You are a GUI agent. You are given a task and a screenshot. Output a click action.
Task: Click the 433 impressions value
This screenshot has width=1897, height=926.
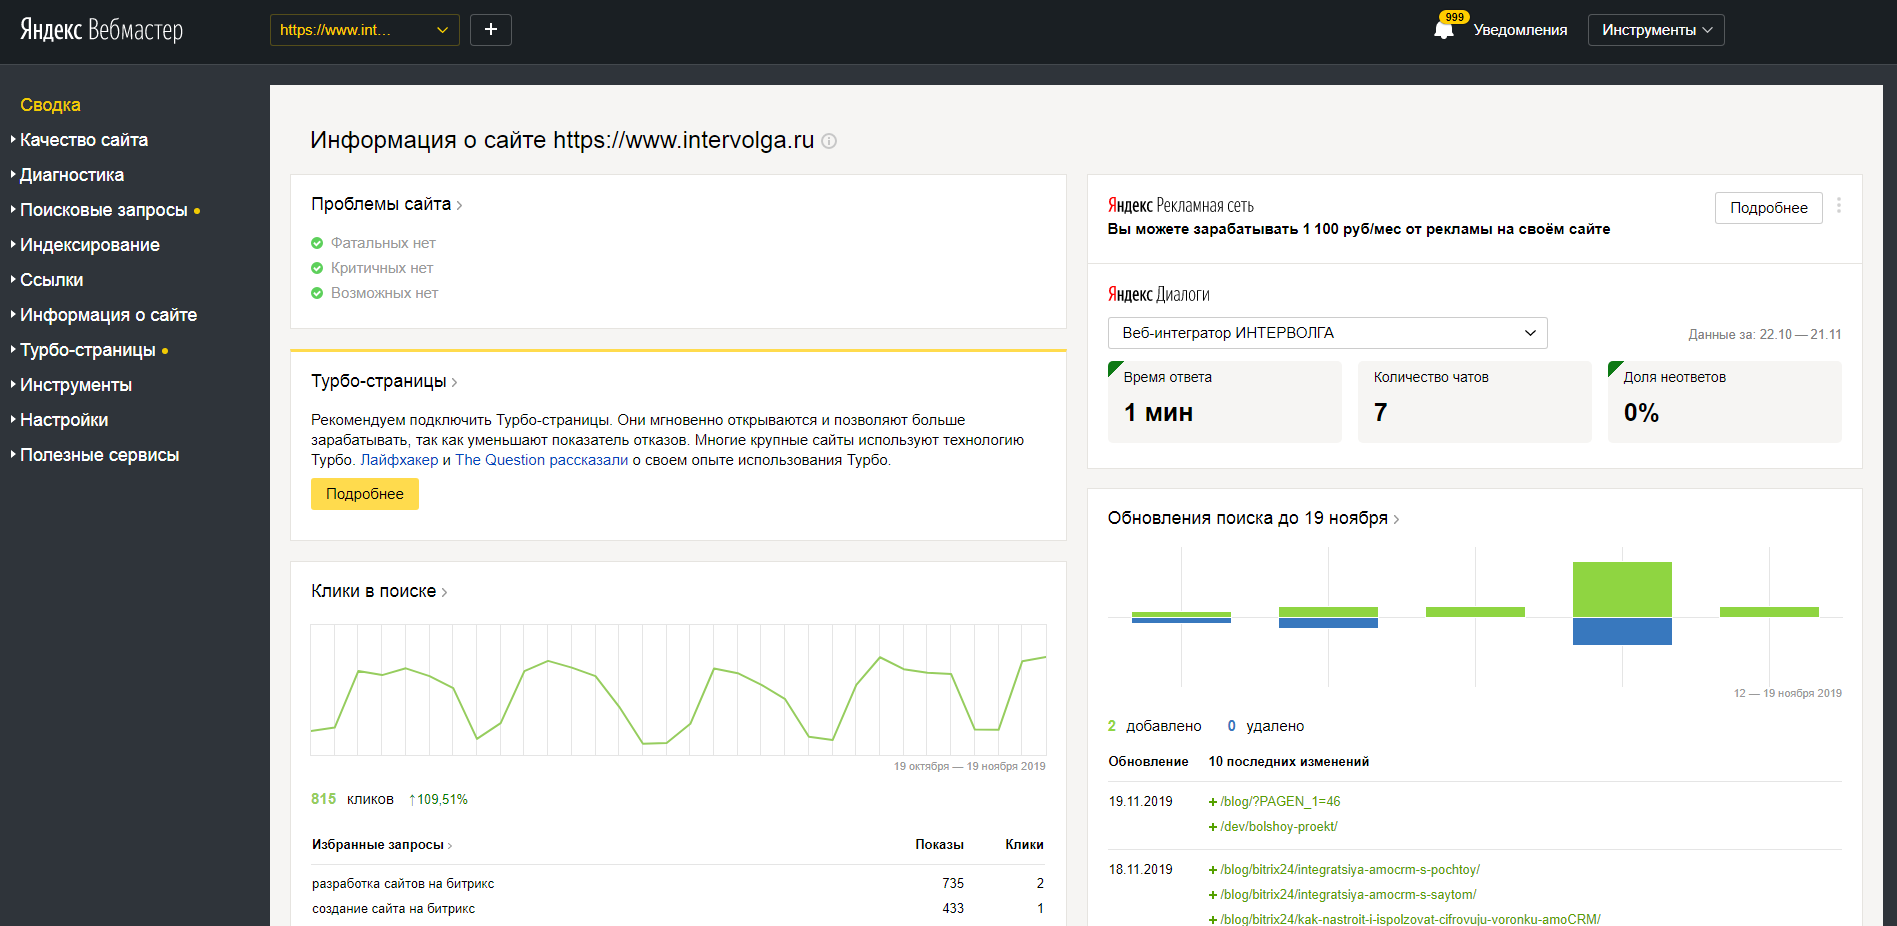pyautogui.click(x=953, y=909)
